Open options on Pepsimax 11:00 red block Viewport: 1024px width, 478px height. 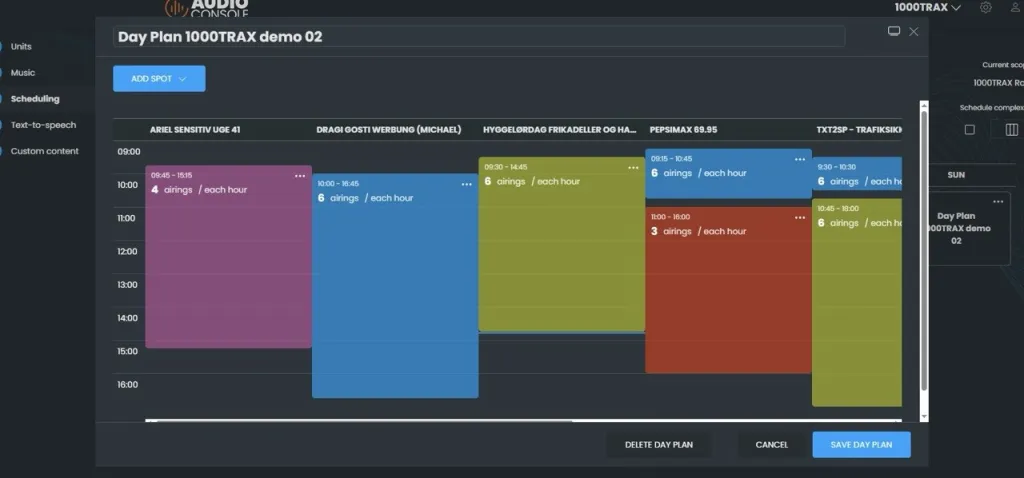(x=799, y=217)
